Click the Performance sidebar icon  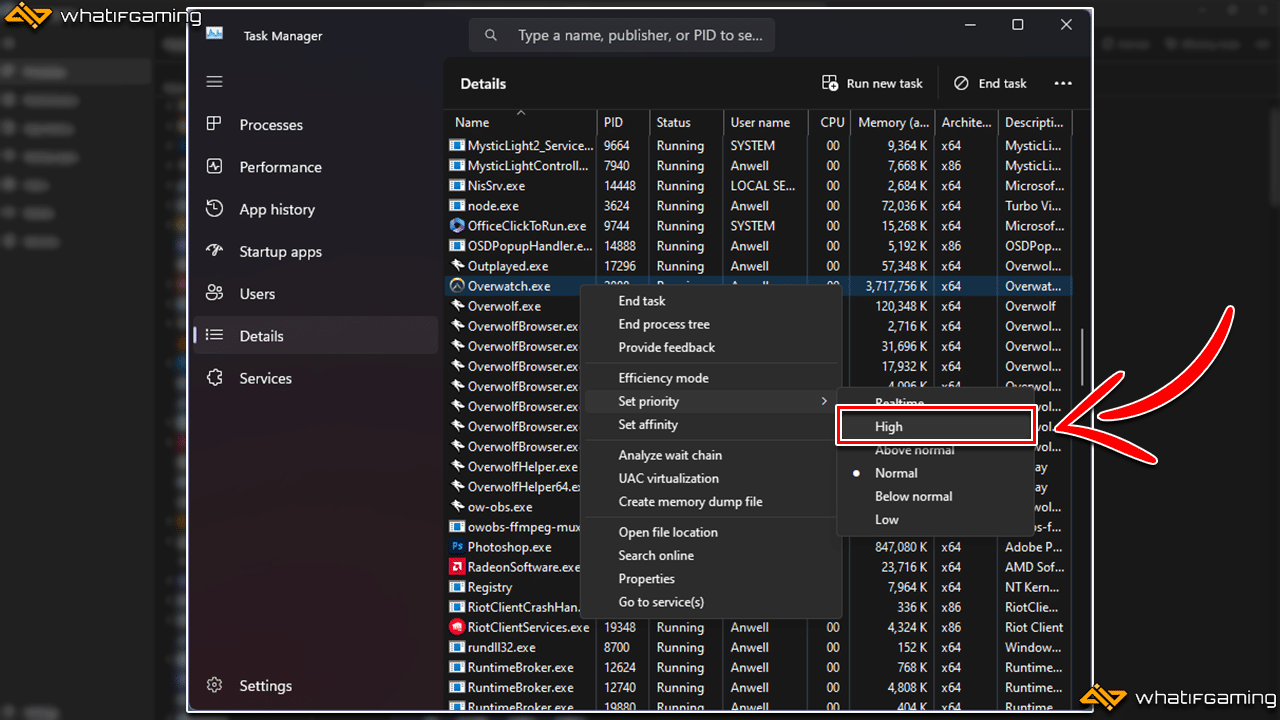[x=214, y=167]
